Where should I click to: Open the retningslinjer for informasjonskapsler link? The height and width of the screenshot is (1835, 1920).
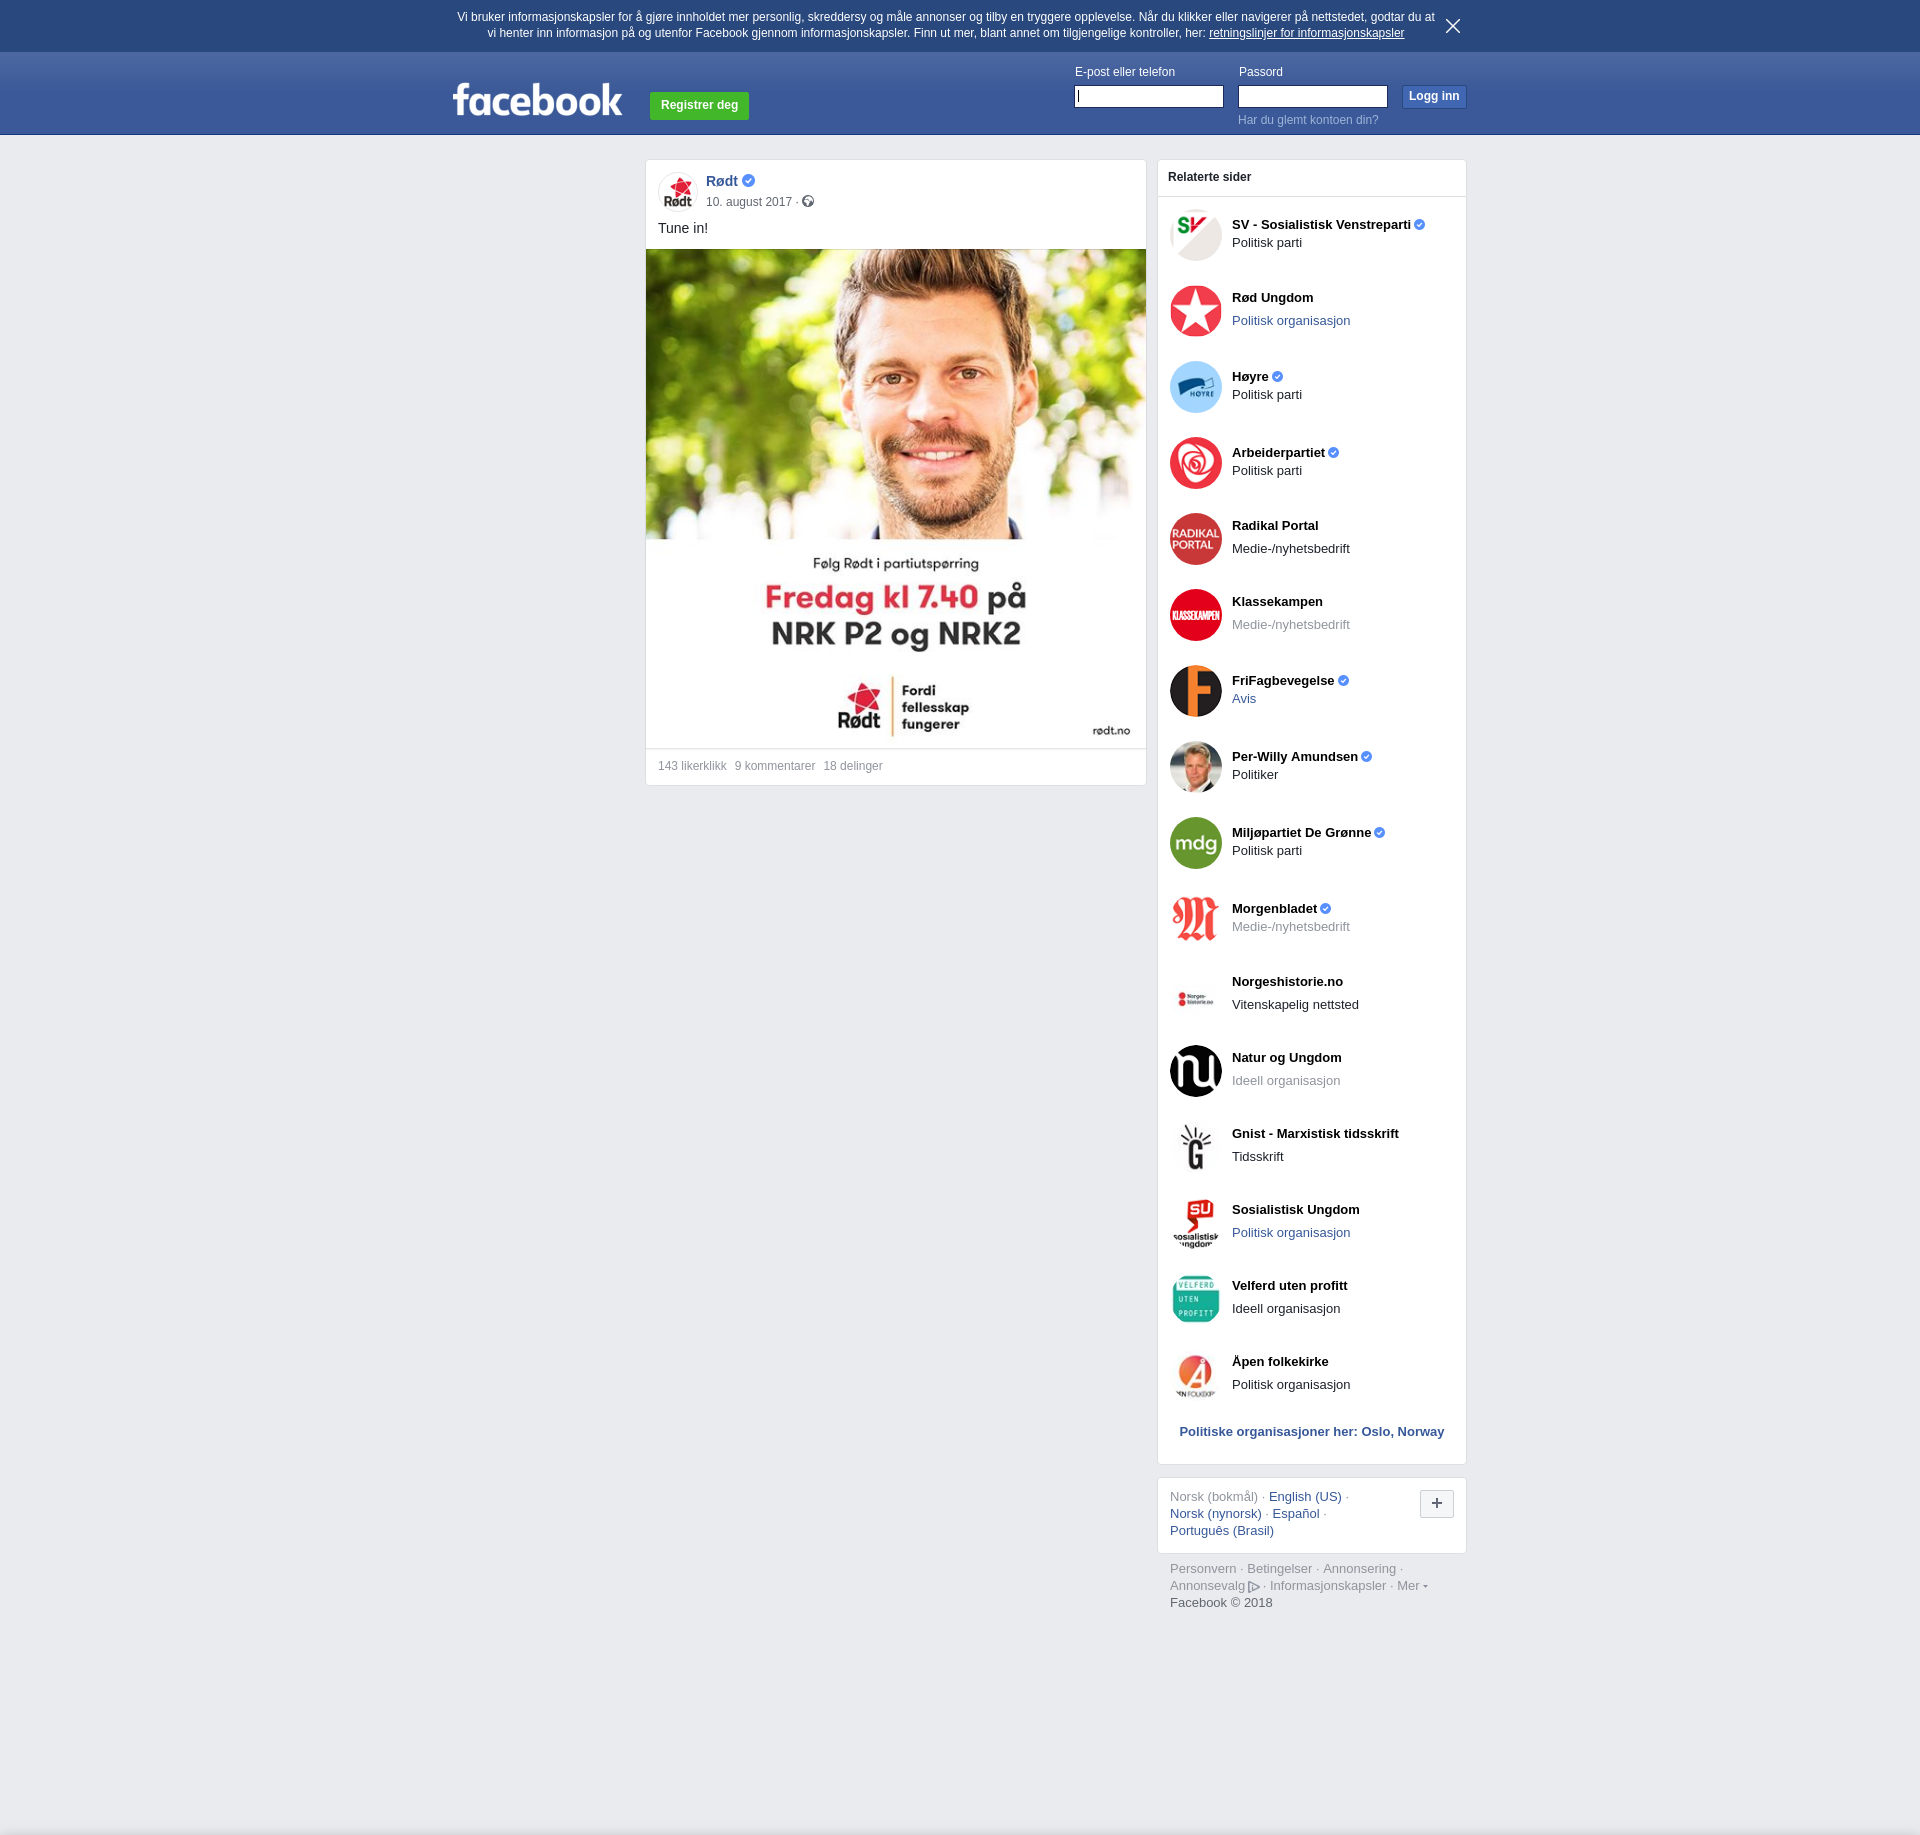pyautogui.click(x=1306, y=33)
